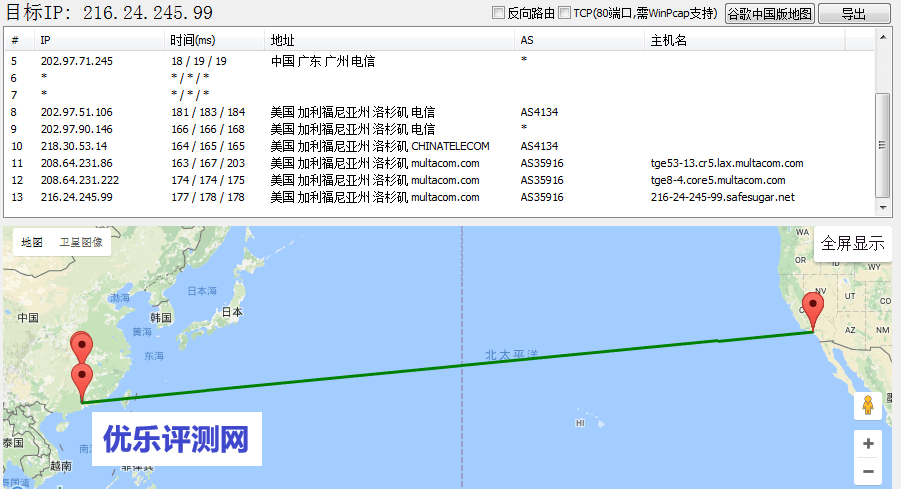Zoom out with the map minus button
Screen dimensions: 901x489
point(868,472)
